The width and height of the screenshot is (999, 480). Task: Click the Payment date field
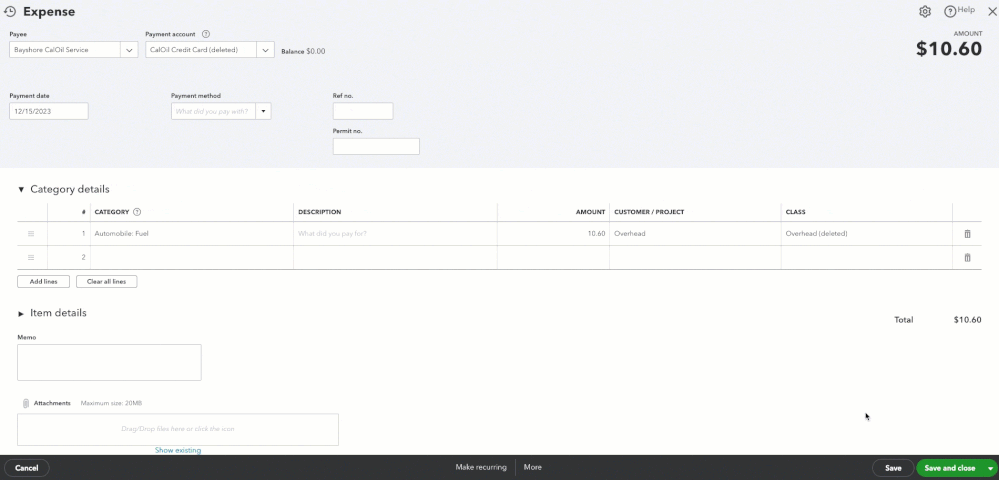[49, 111]
